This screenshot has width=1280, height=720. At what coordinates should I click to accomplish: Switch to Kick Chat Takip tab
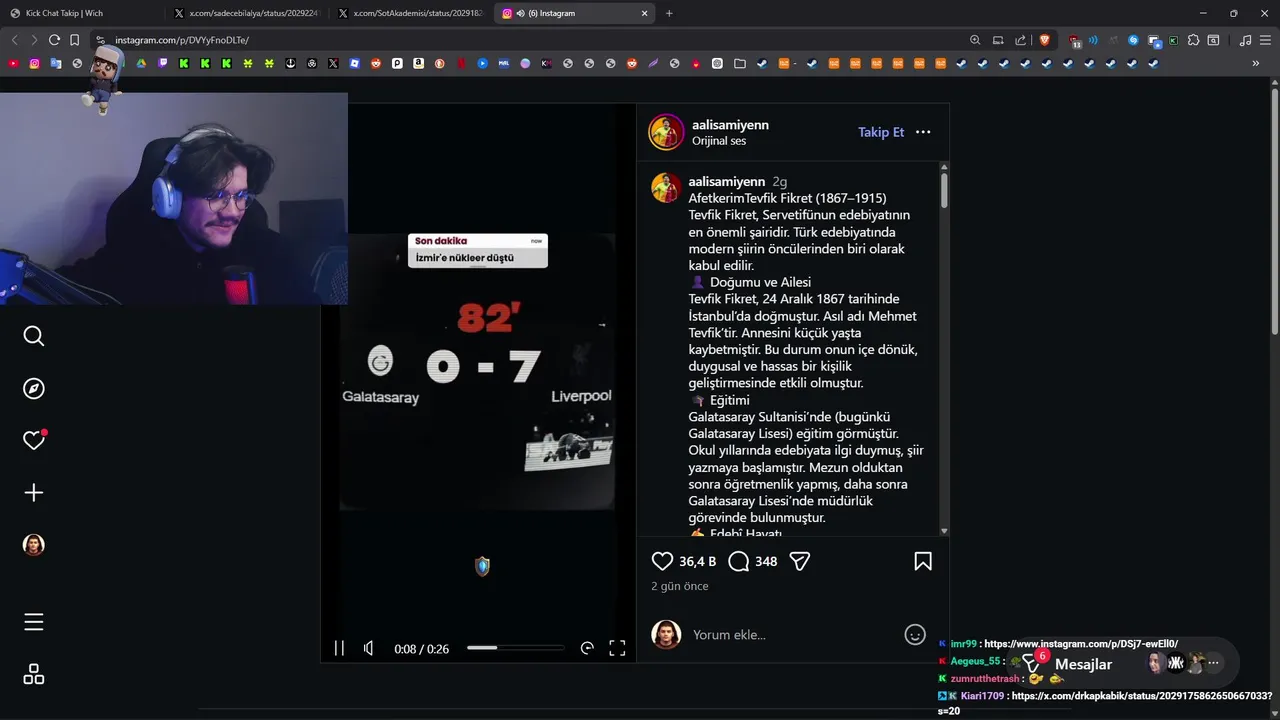tap(84, 13)
